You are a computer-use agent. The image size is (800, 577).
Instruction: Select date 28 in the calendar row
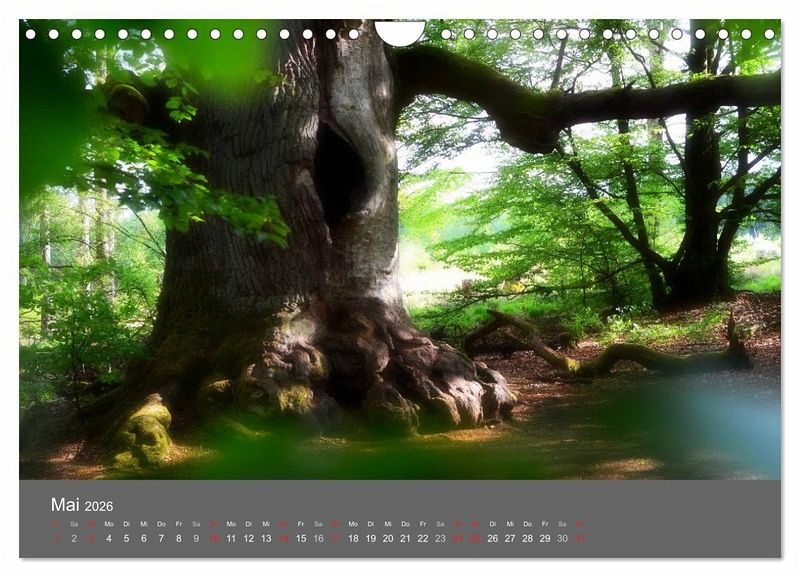[527, 538]
